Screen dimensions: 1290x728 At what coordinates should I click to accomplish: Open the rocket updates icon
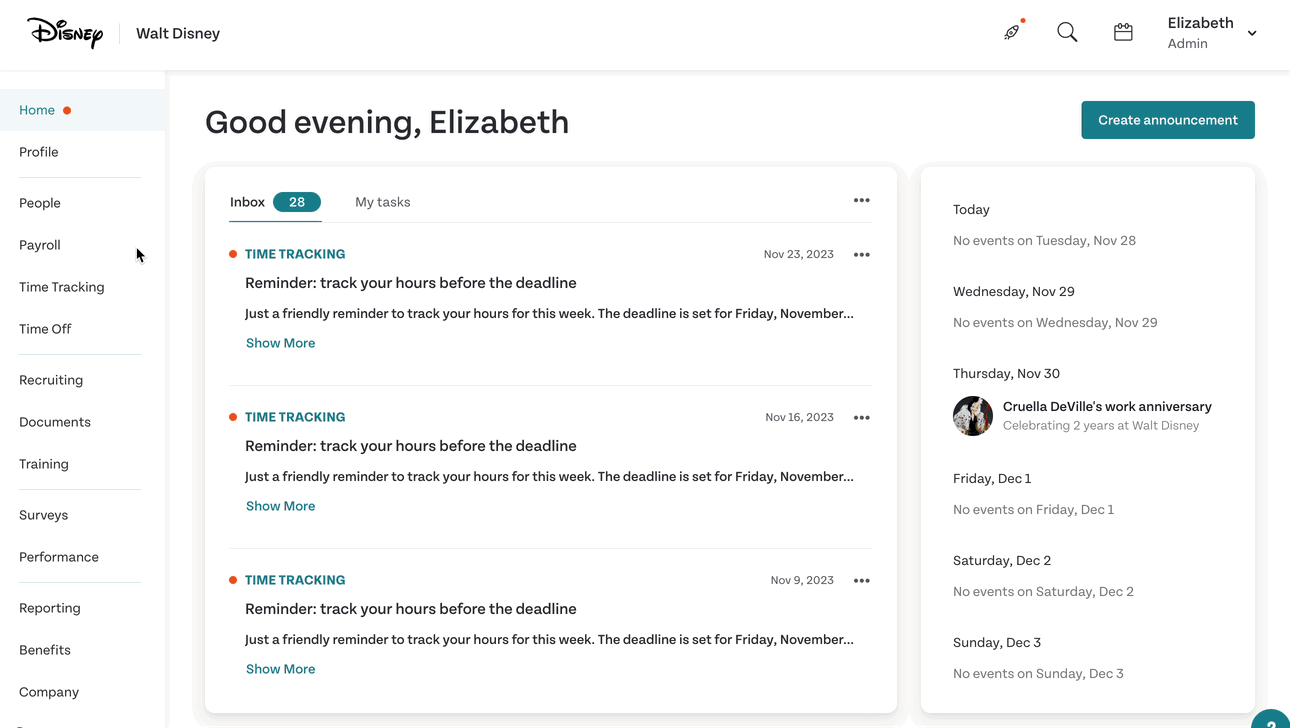coord(1012,32)
